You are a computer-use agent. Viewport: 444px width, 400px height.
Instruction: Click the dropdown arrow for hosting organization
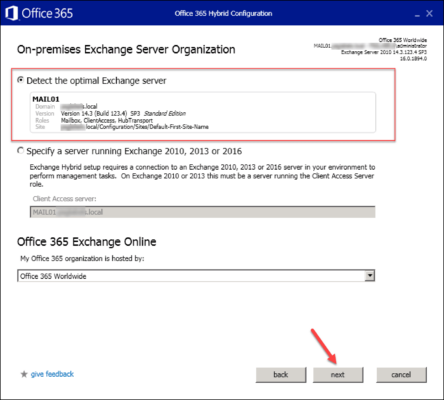click(x=370, y=276)
